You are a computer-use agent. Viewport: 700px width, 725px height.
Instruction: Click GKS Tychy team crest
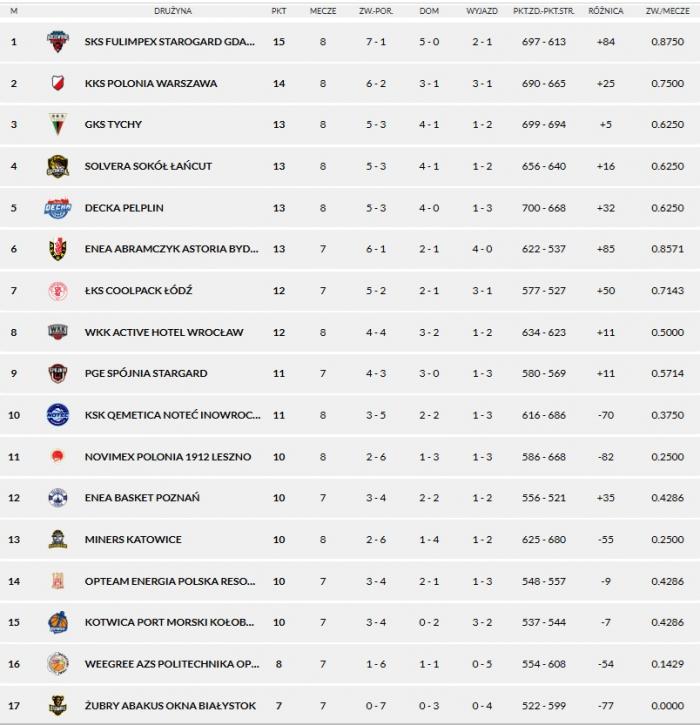(58, 125)
